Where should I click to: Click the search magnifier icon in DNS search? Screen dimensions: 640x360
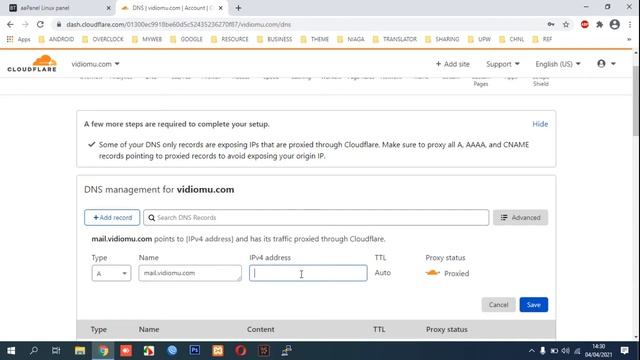pos(151,218)
